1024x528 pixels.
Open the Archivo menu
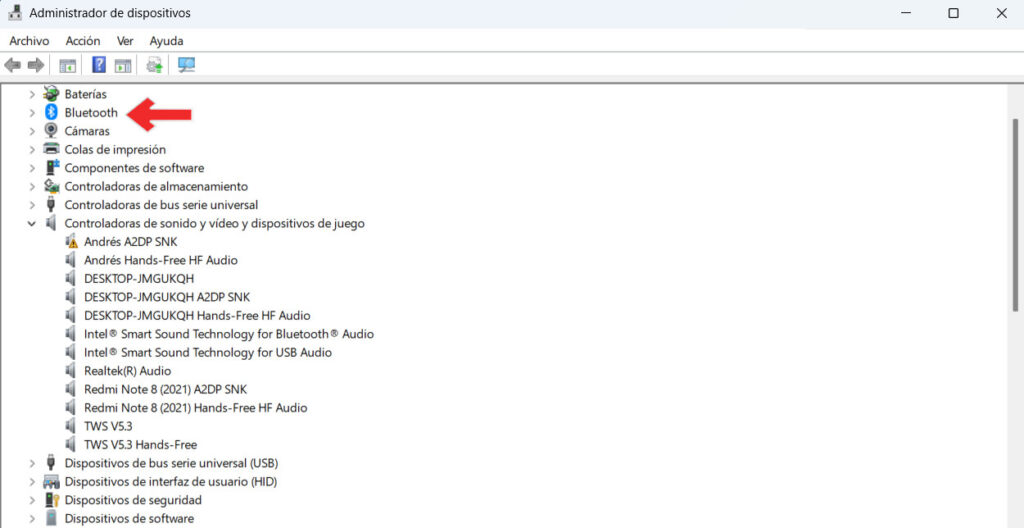click(x=29, y=41)
